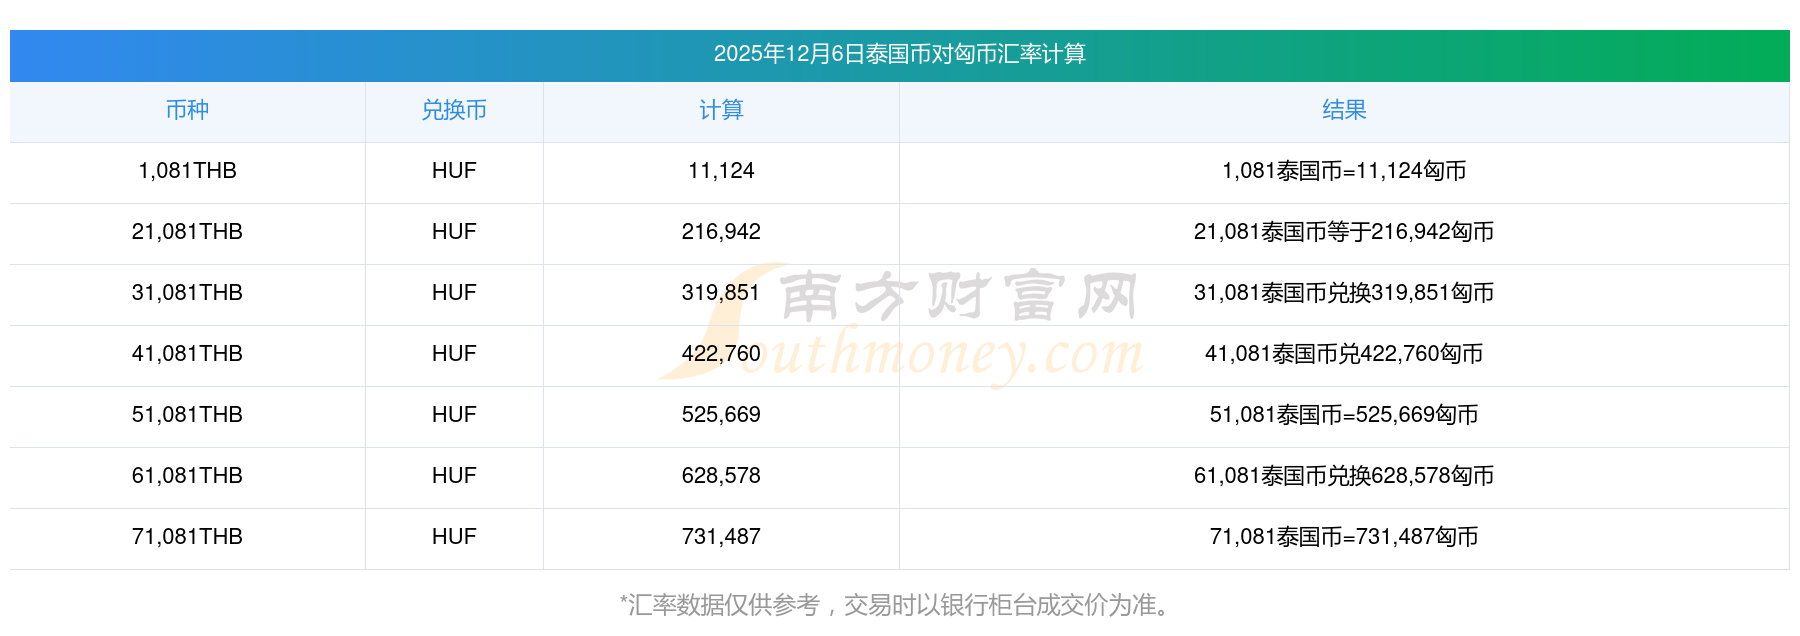Click the 币种 column header
This screenshot has width=1800, height=636.
[187, 110]
